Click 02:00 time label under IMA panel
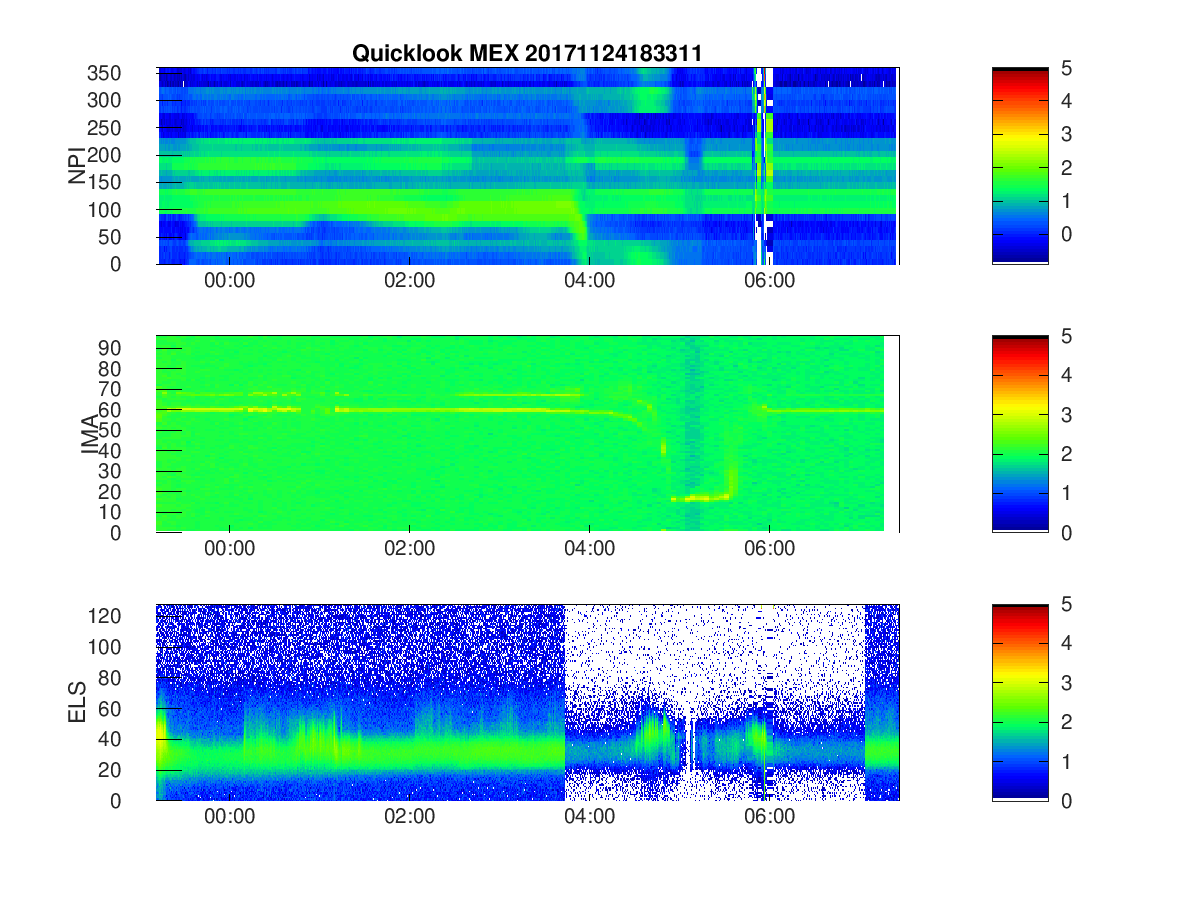This screenshot has width=1200, height=900. (410, 549)
